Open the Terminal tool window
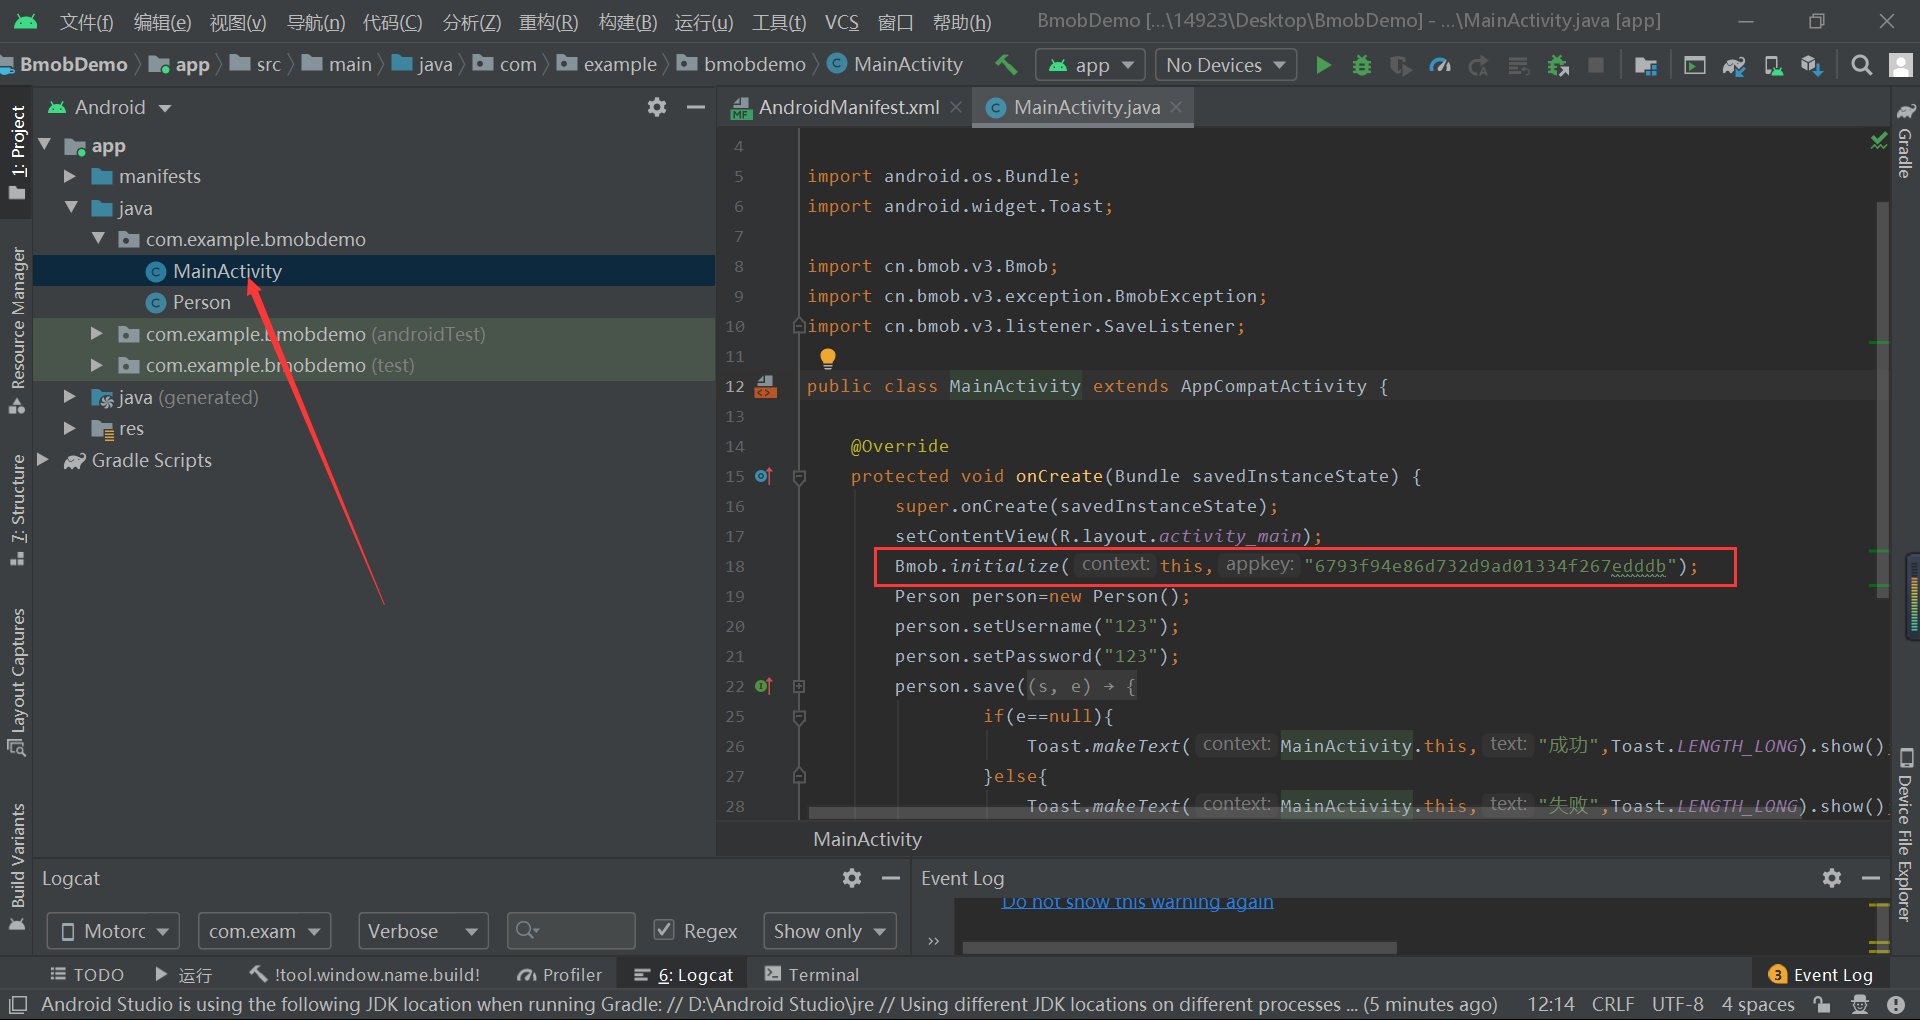 (822, 973)
